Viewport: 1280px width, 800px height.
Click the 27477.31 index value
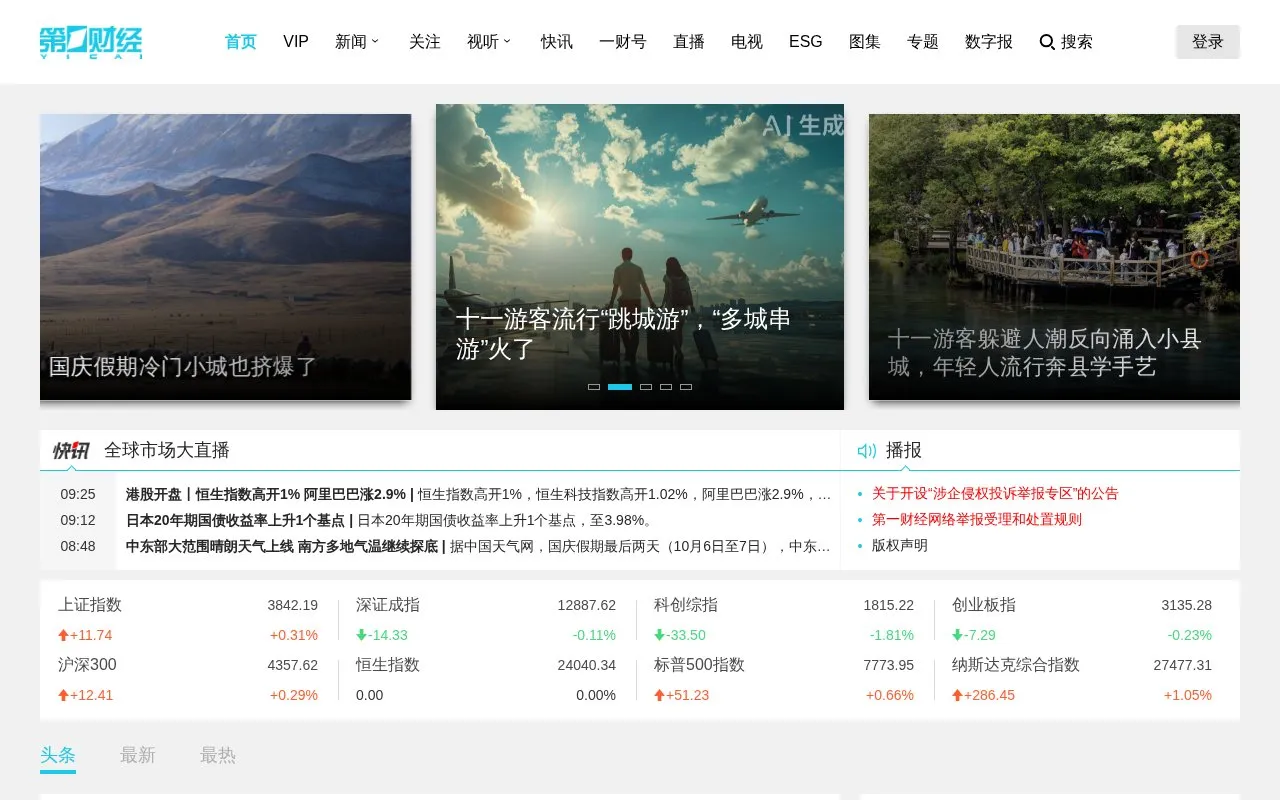1182,665
